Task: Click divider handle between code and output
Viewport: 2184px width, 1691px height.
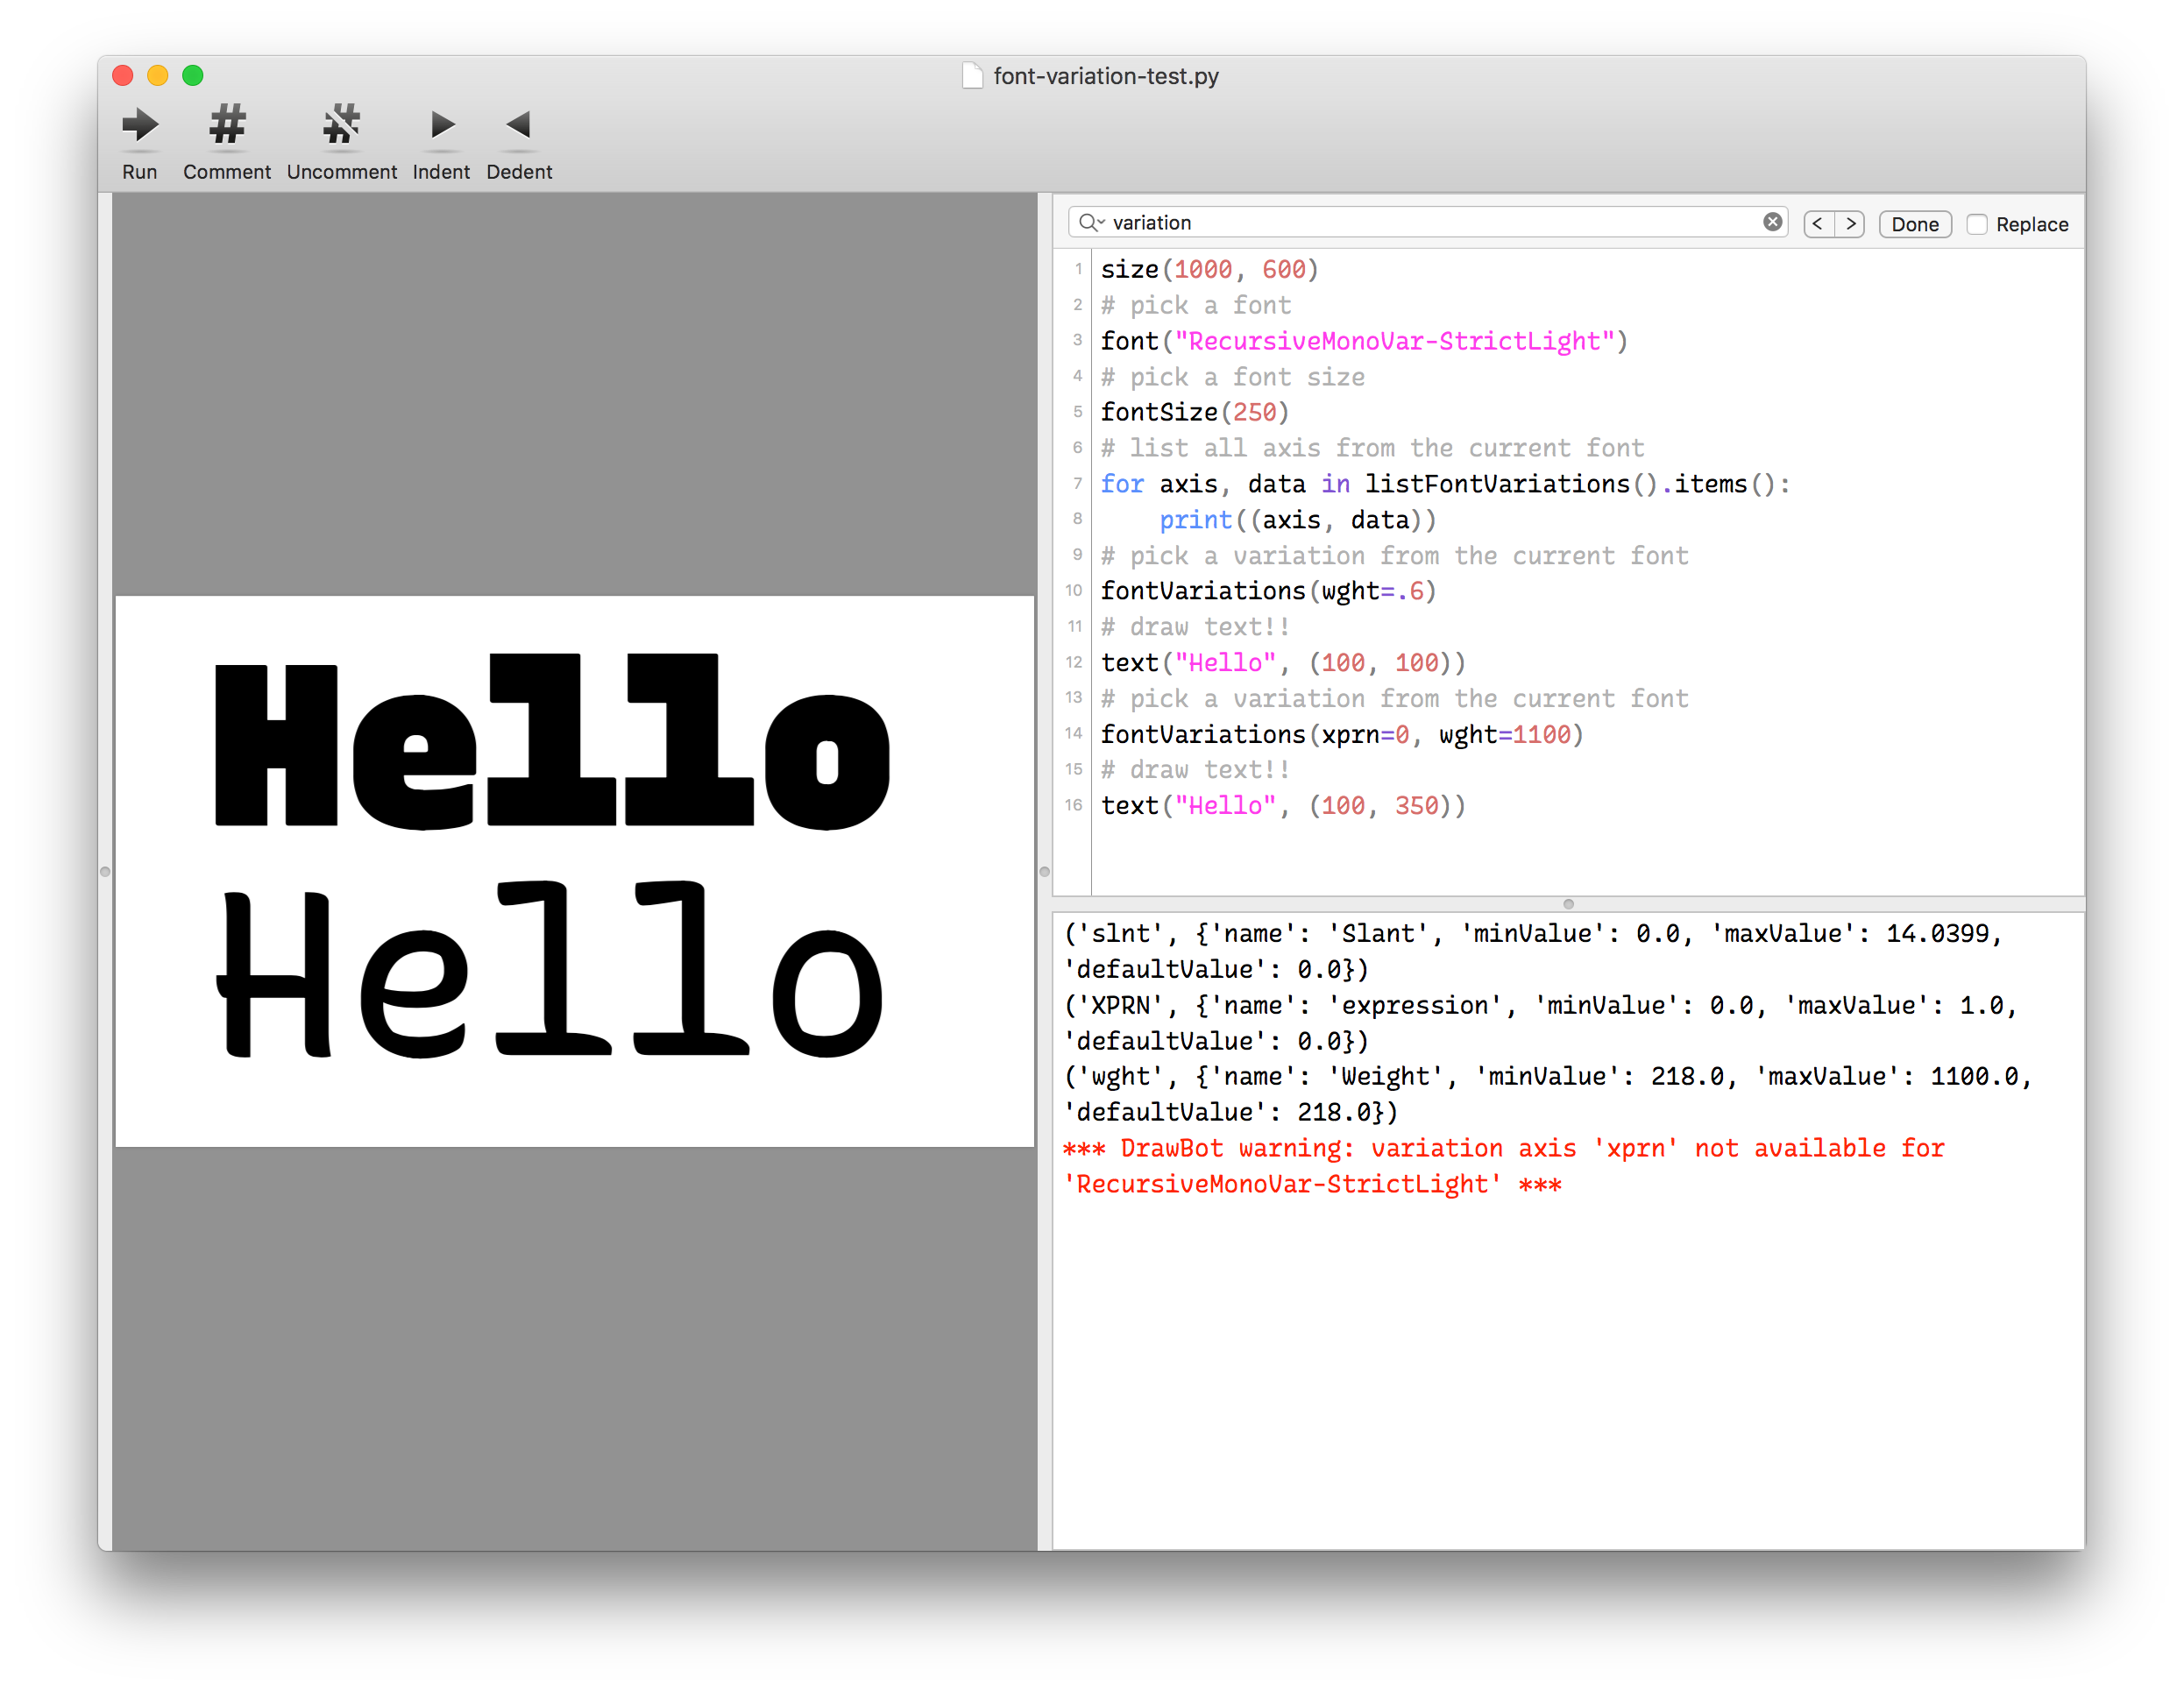Action: [1568, 904]
